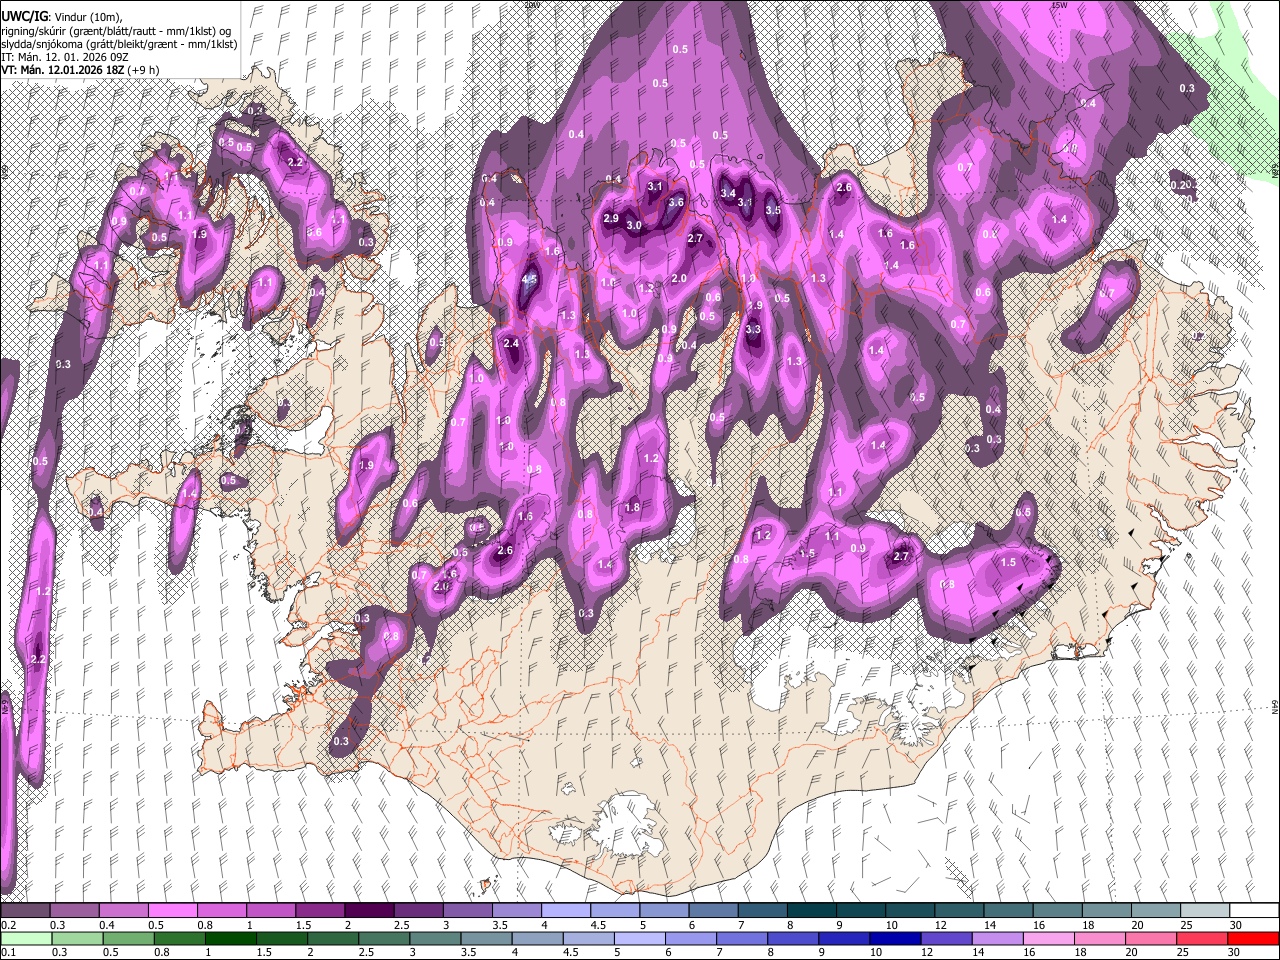Click the 'UWC/IG: Vindur (10m)' title text
Image resolution: width=1280 pixels, height=960 pixels.
[62, 16]
